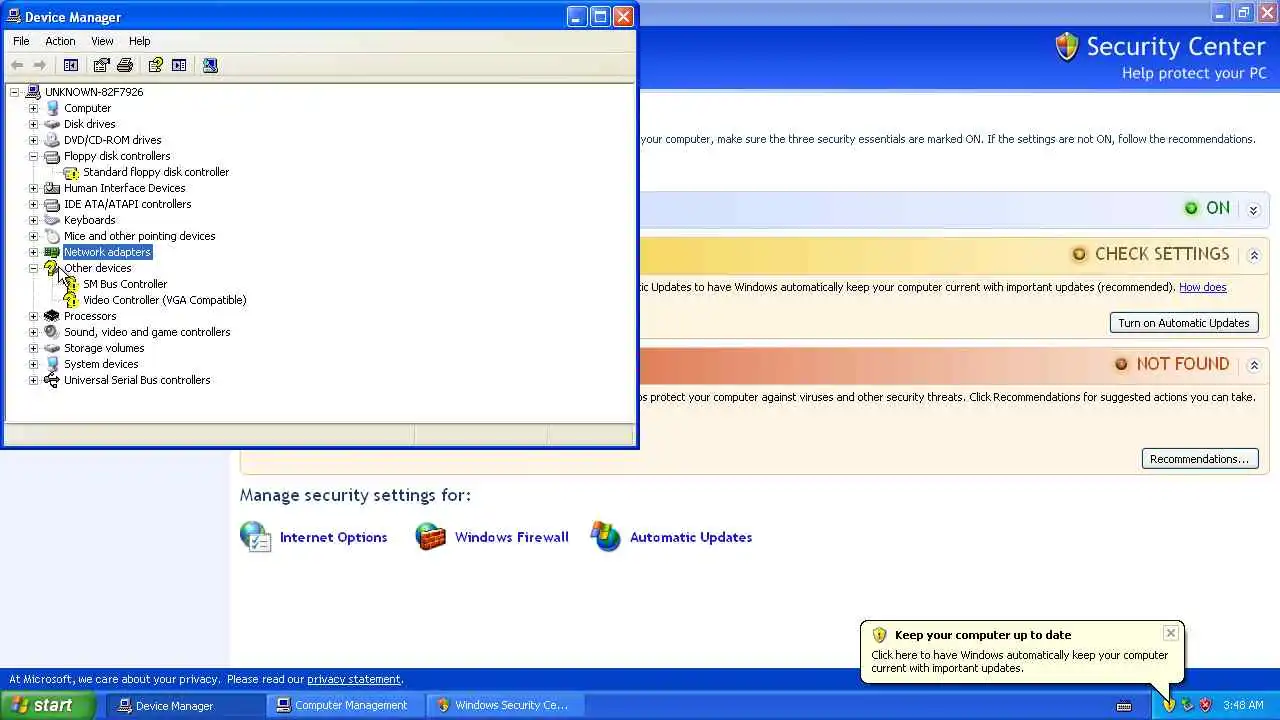The width and height of the screenshot is (1280, 720).
Task: Select Human Interface Devices category
Action: [124, 188]
